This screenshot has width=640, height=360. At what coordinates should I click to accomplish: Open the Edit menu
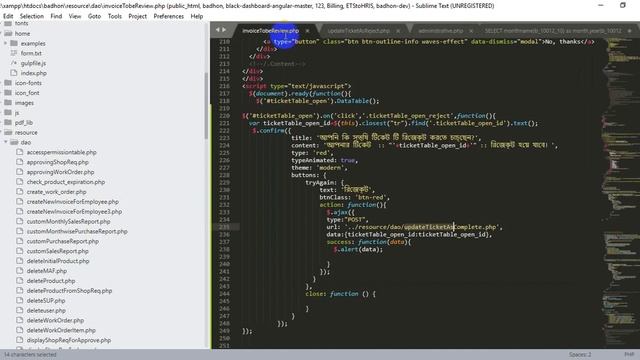8,16
